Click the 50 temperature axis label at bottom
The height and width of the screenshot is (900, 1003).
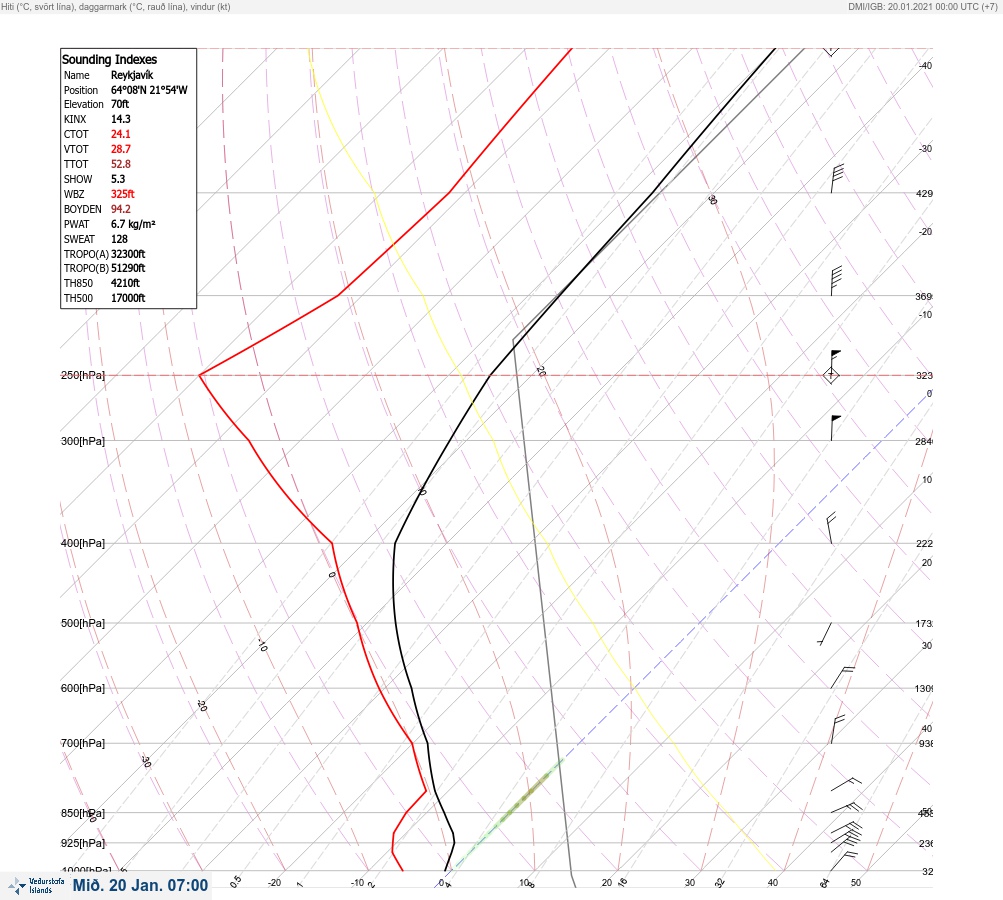point(856,883)
